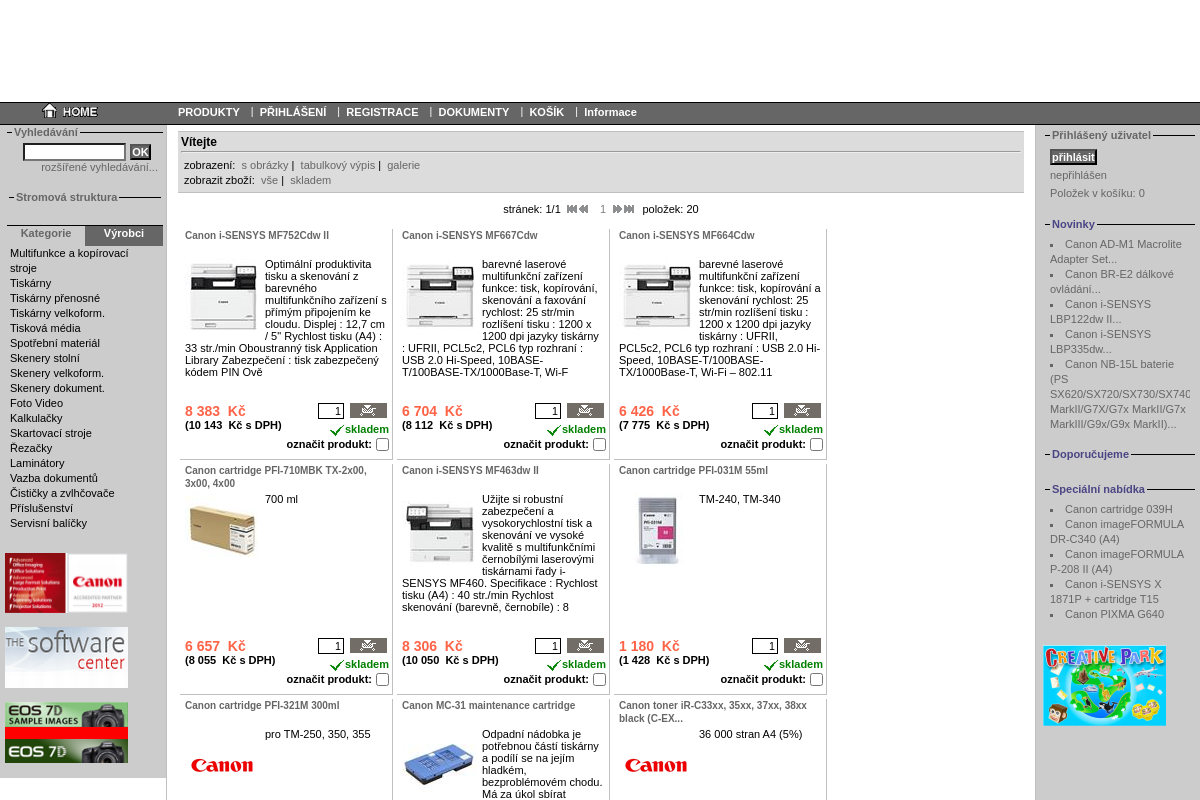Viewport: 1200px width, 800px height.
Task: Switch view to galerie
Action: (x=404, y=165)
